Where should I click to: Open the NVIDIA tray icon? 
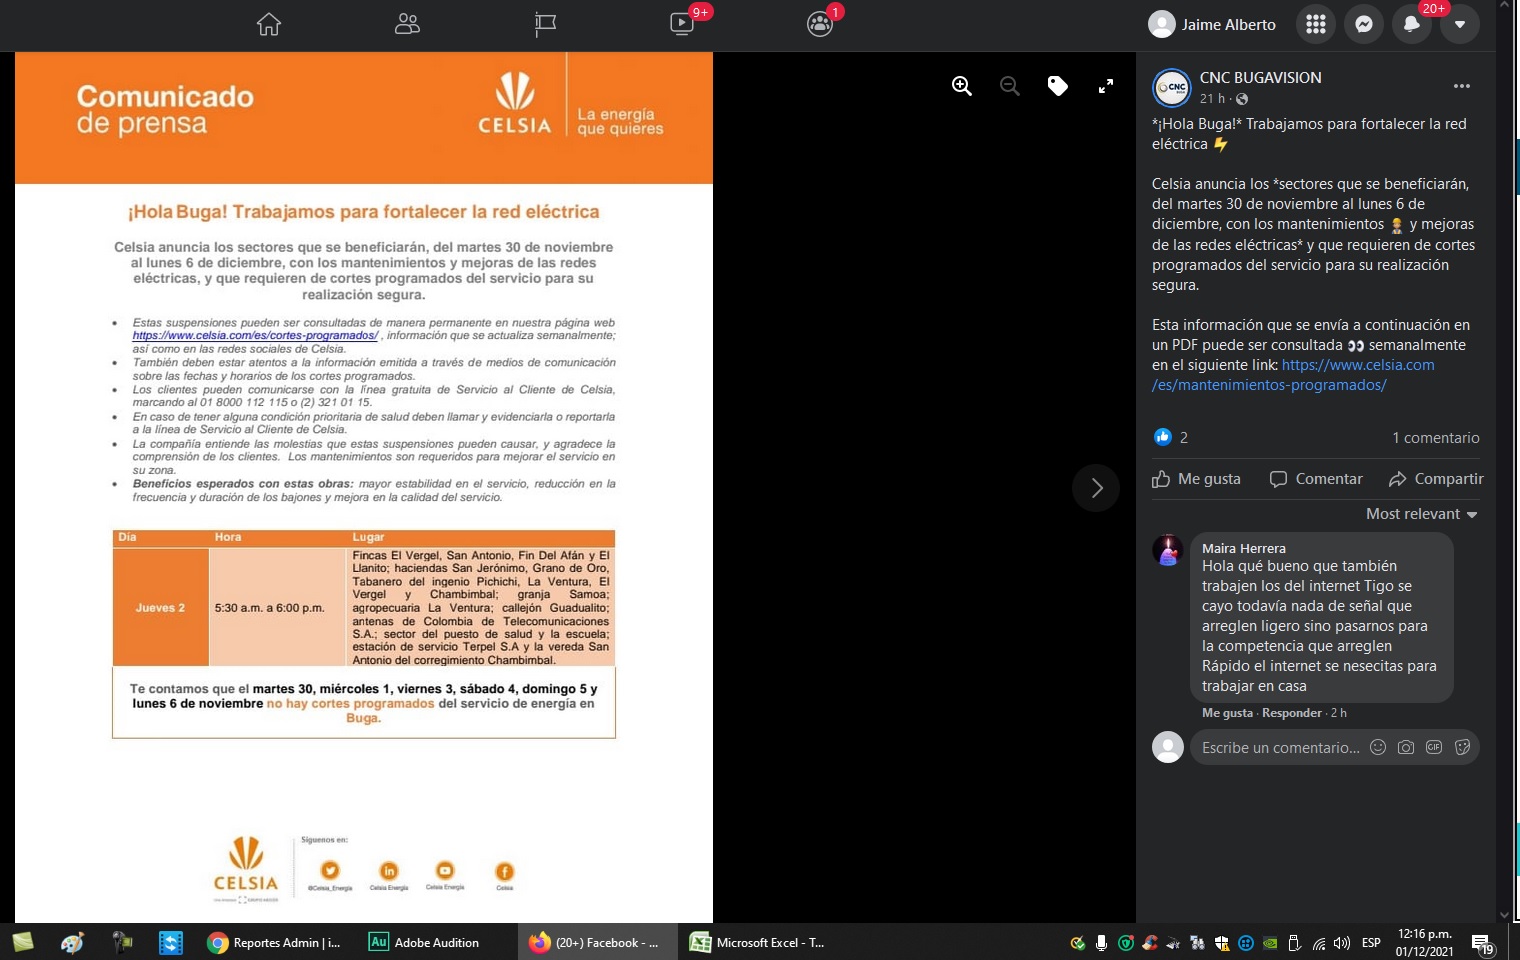point(1270,943)
